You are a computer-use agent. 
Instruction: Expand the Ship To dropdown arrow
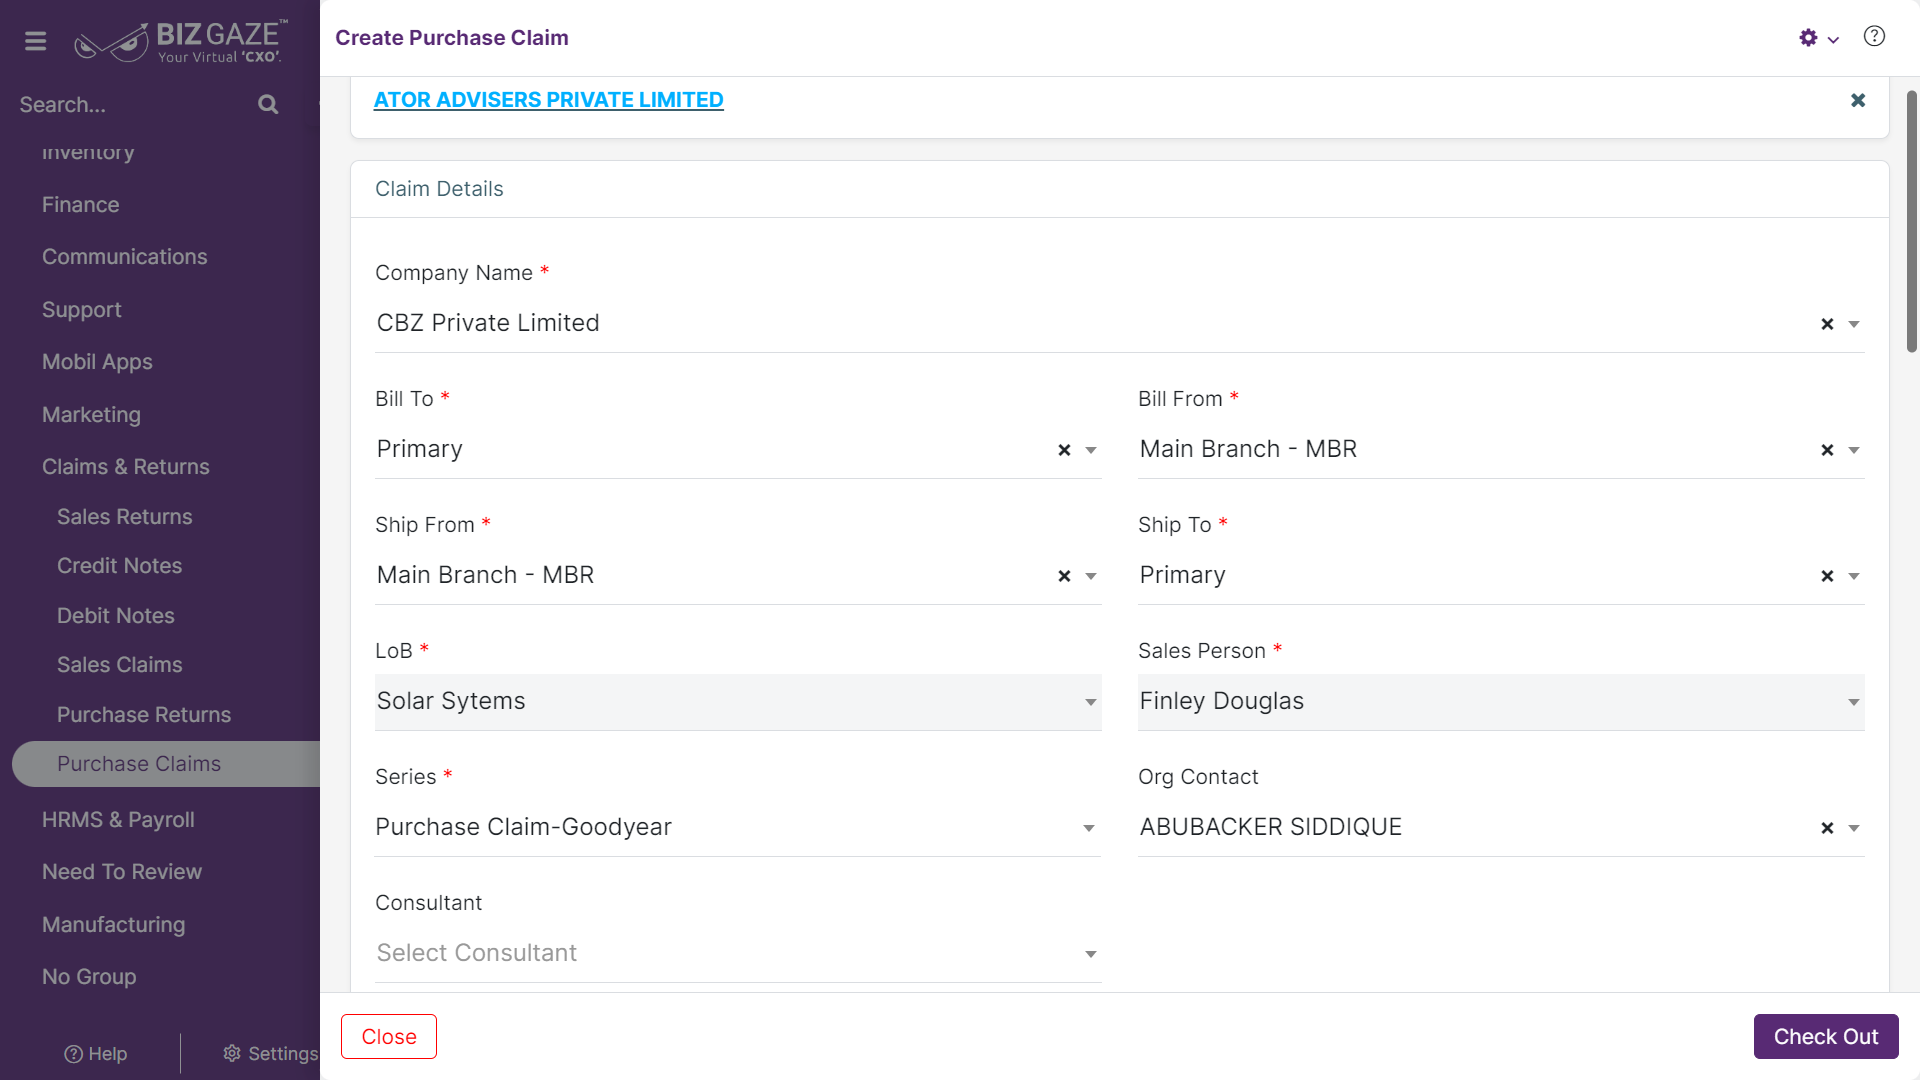tap(1854, 576)
